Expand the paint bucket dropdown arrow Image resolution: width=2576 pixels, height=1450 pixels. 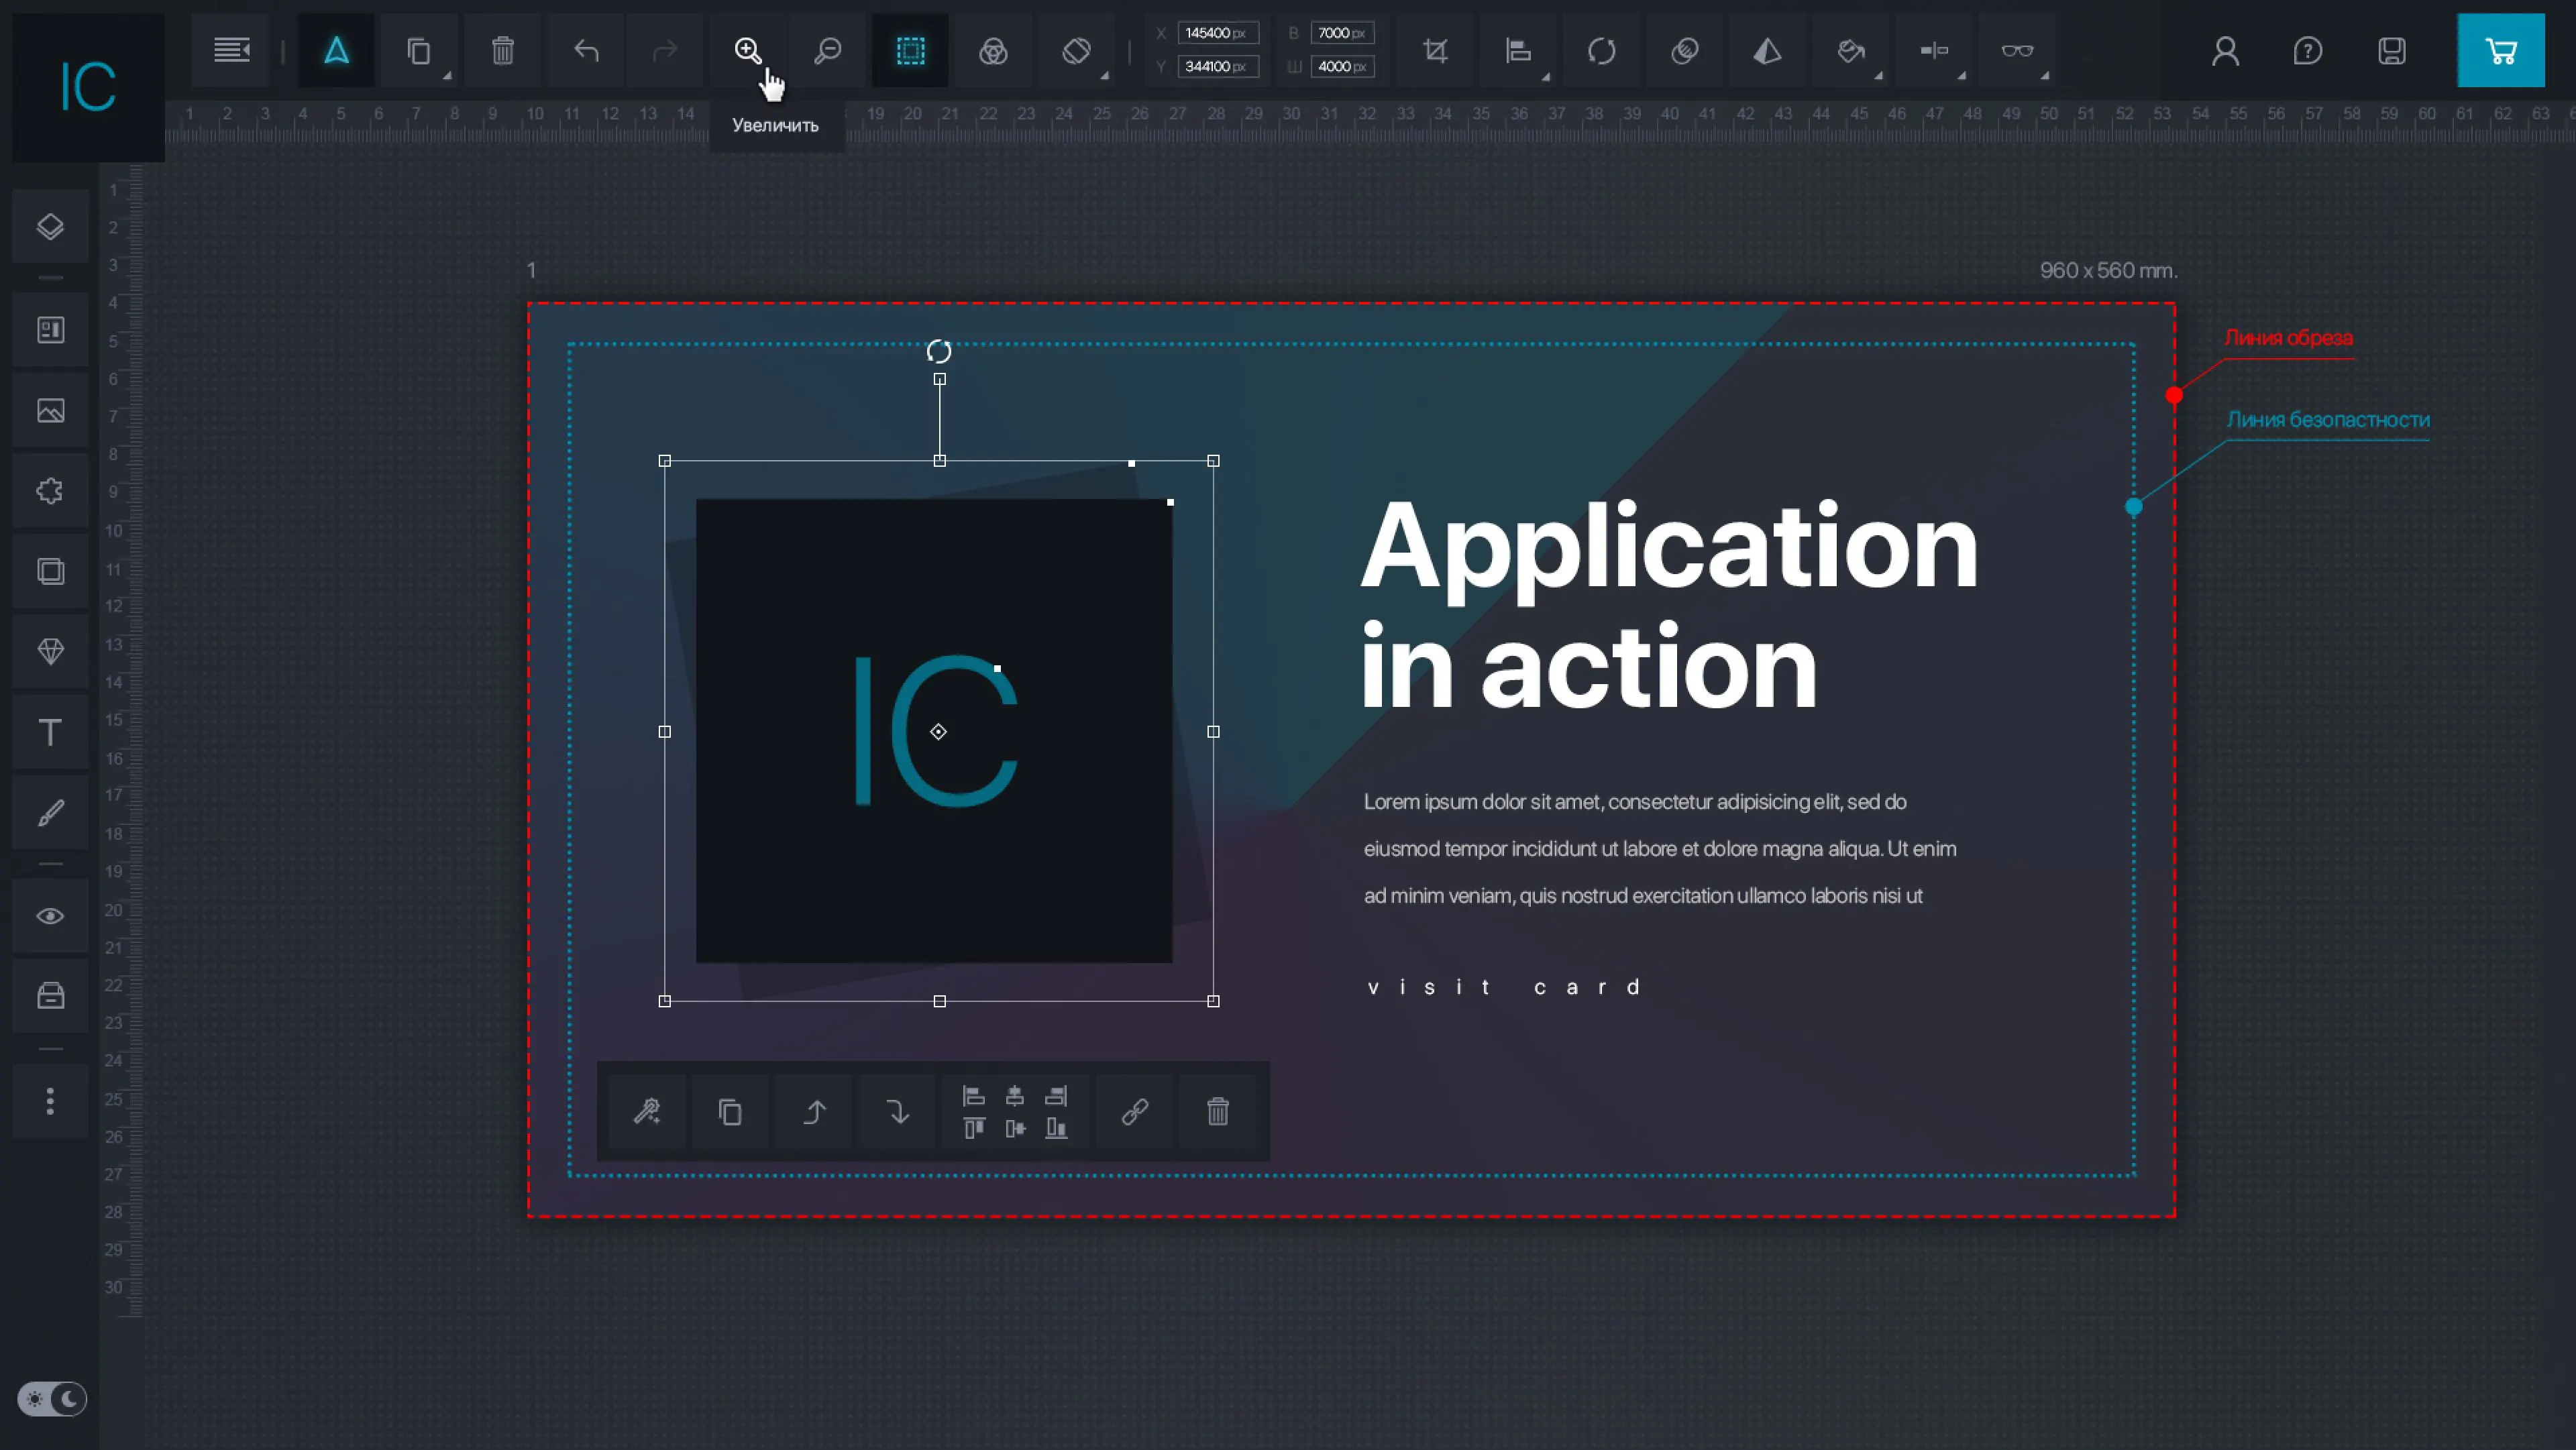(1878, 76)
